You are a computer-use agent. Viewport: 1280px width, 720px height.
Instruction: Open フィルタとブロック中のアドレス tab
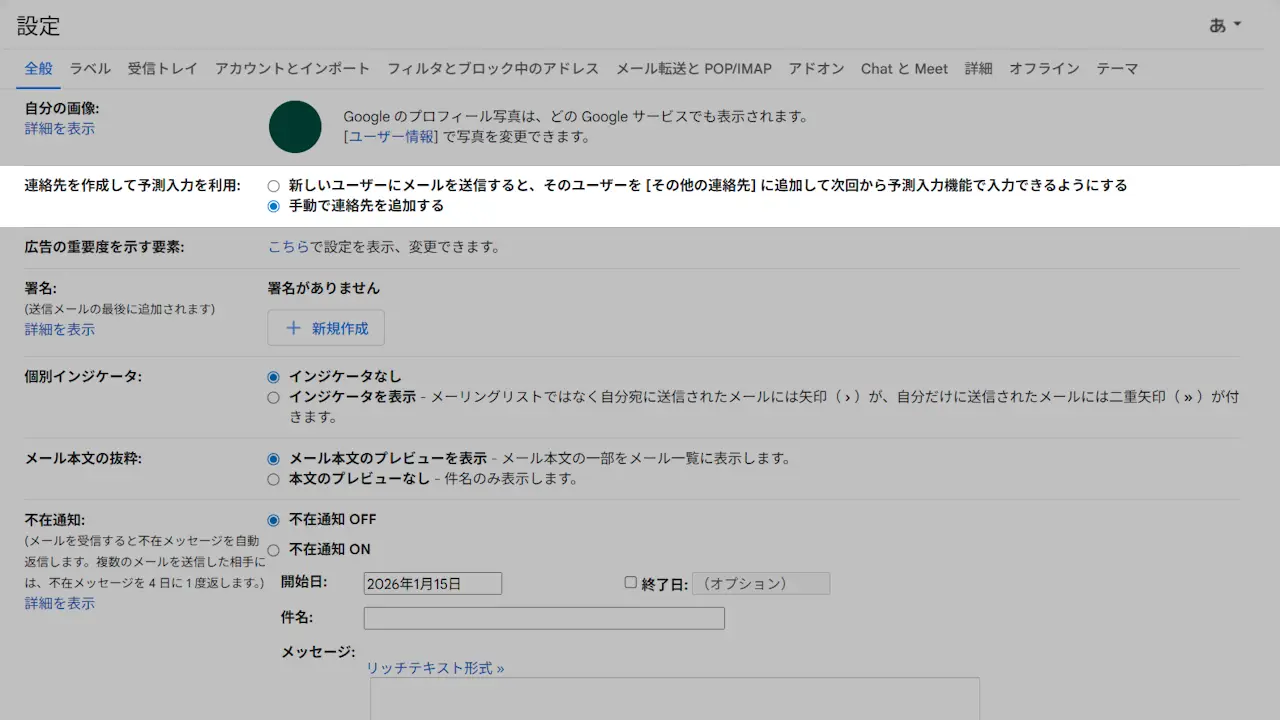(493, 69)
